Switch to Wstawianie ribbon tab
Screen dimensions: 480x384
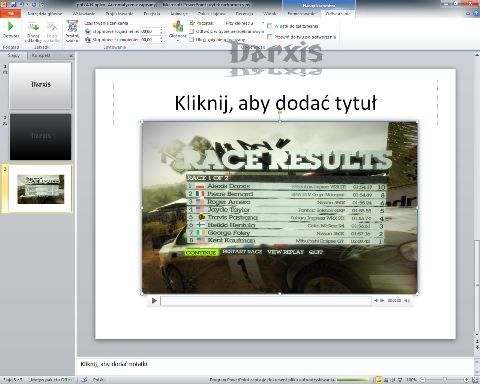coord(84,14)
